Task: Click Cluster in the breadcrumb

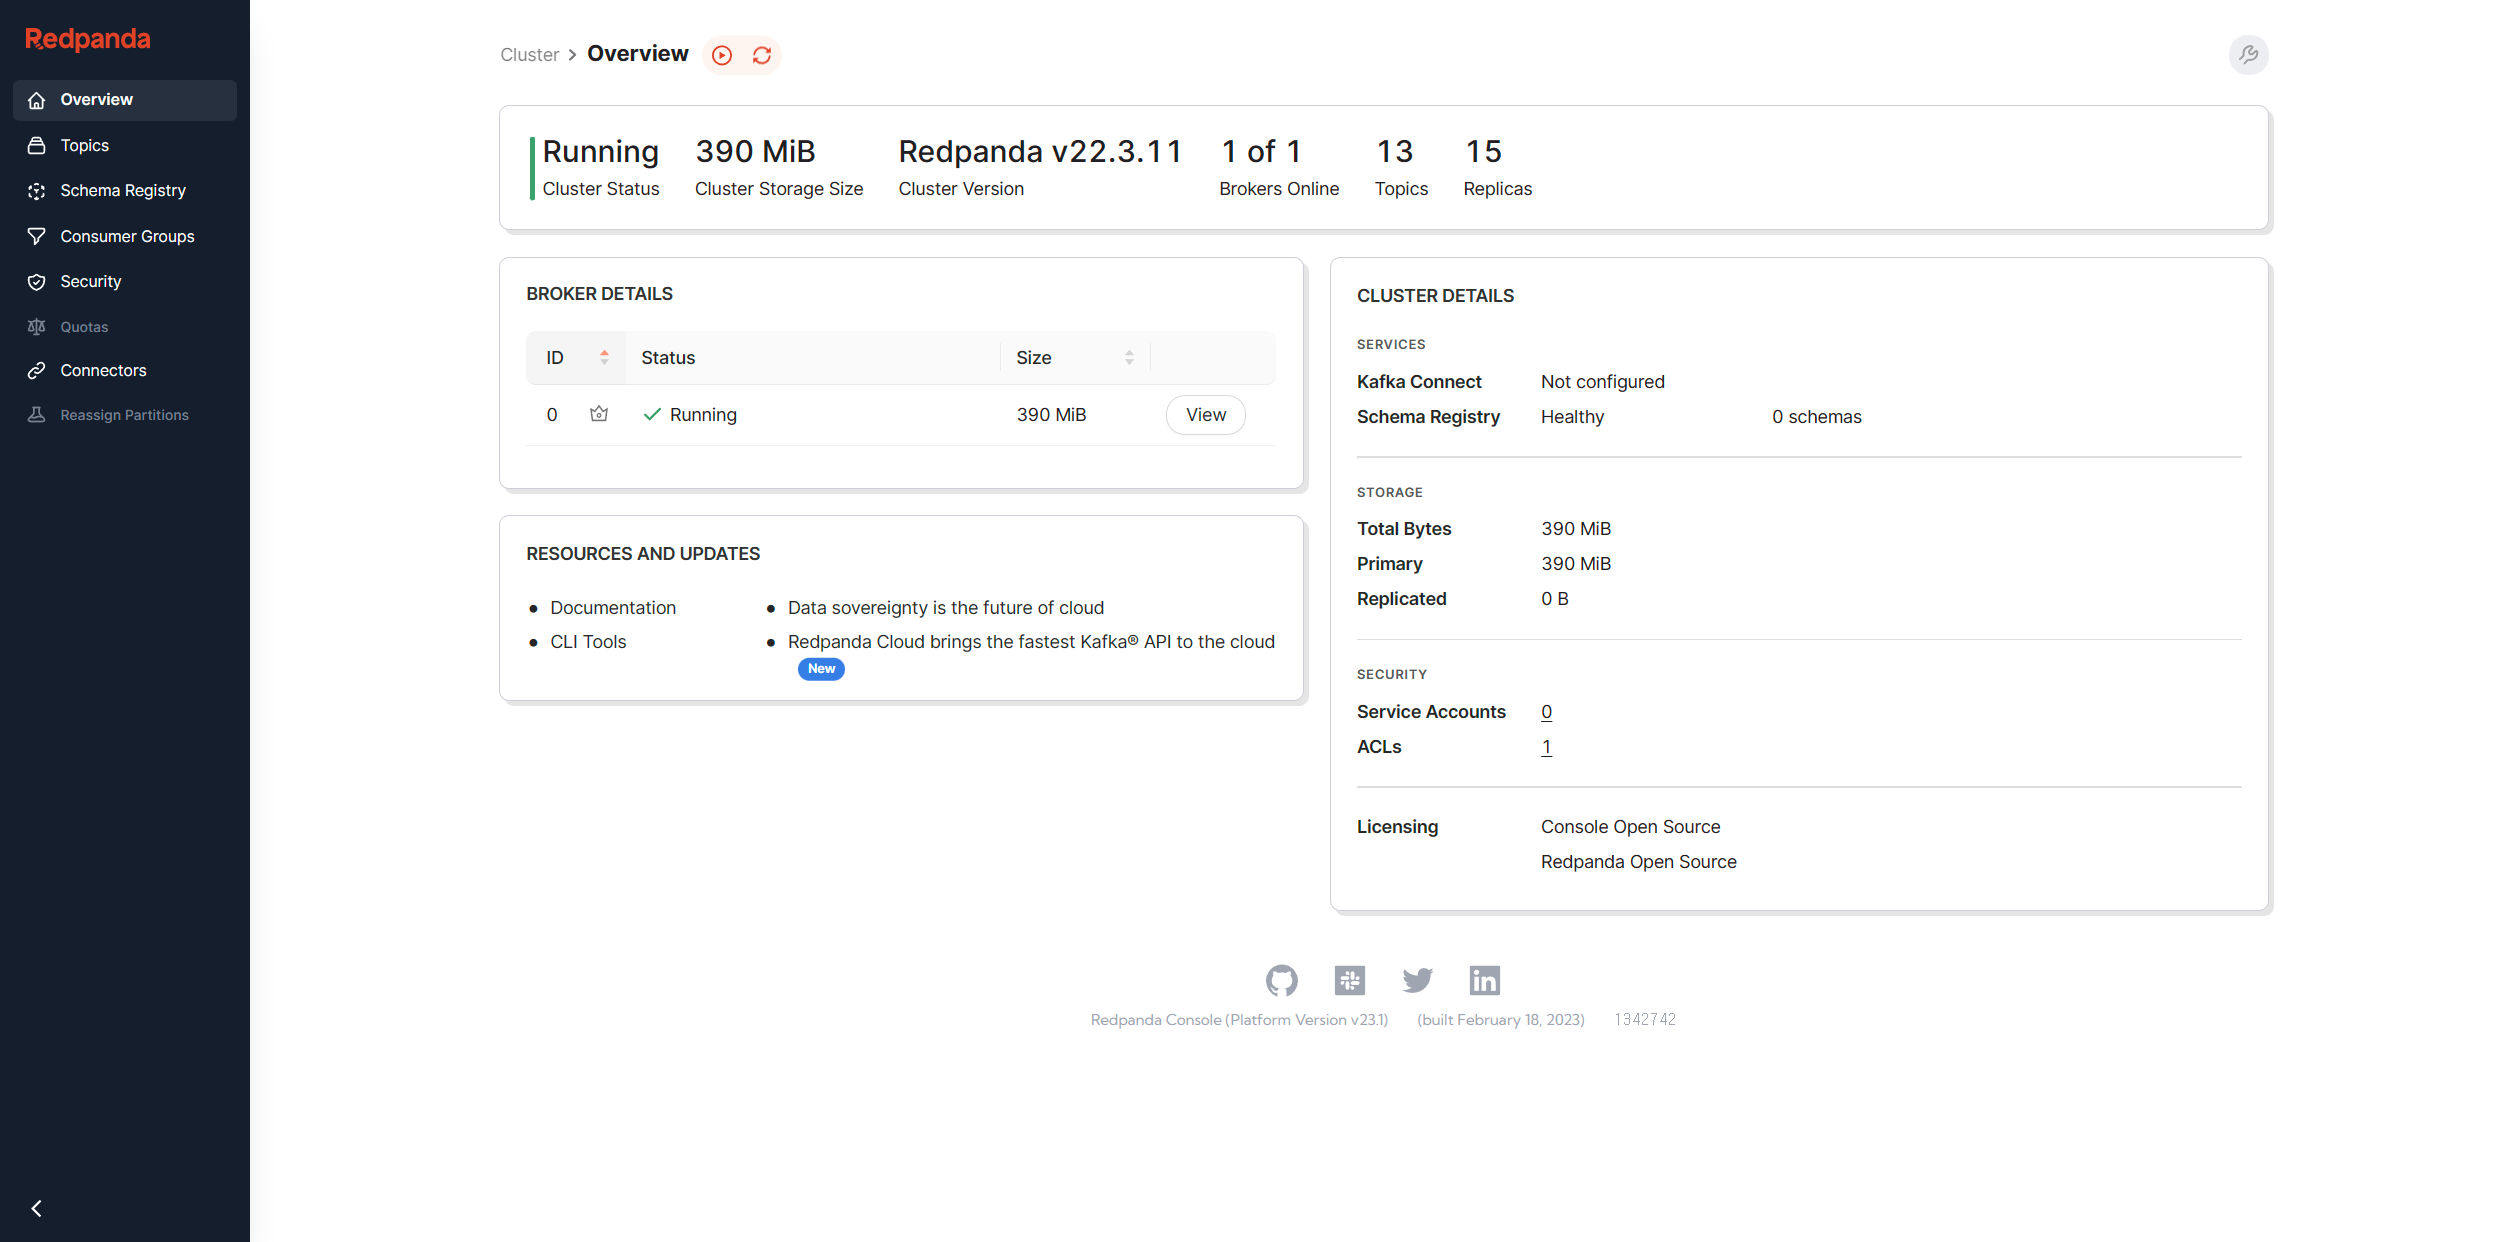Action: tap(529, 55)
